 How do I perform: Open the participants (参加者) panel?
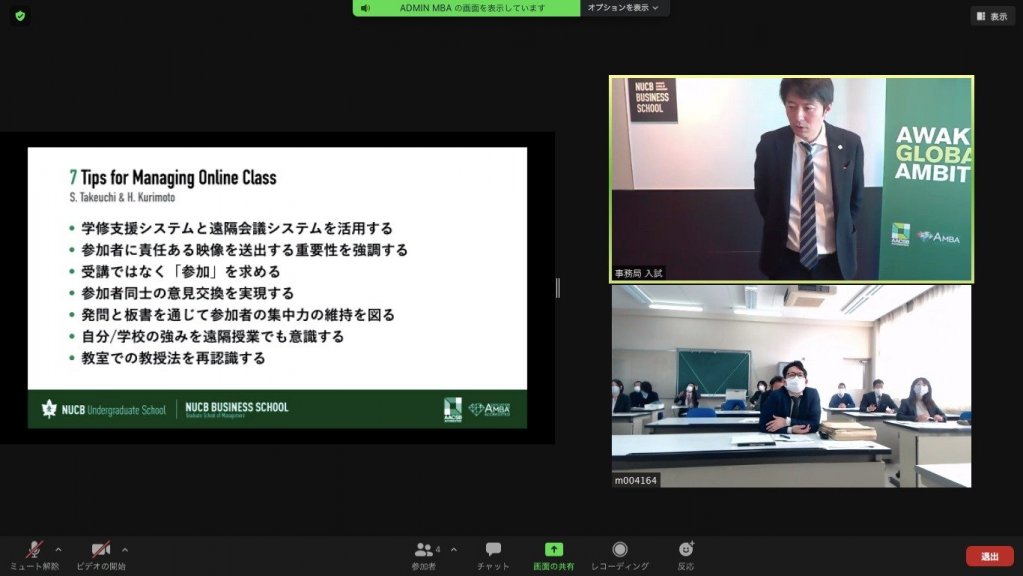coord(424,550)
